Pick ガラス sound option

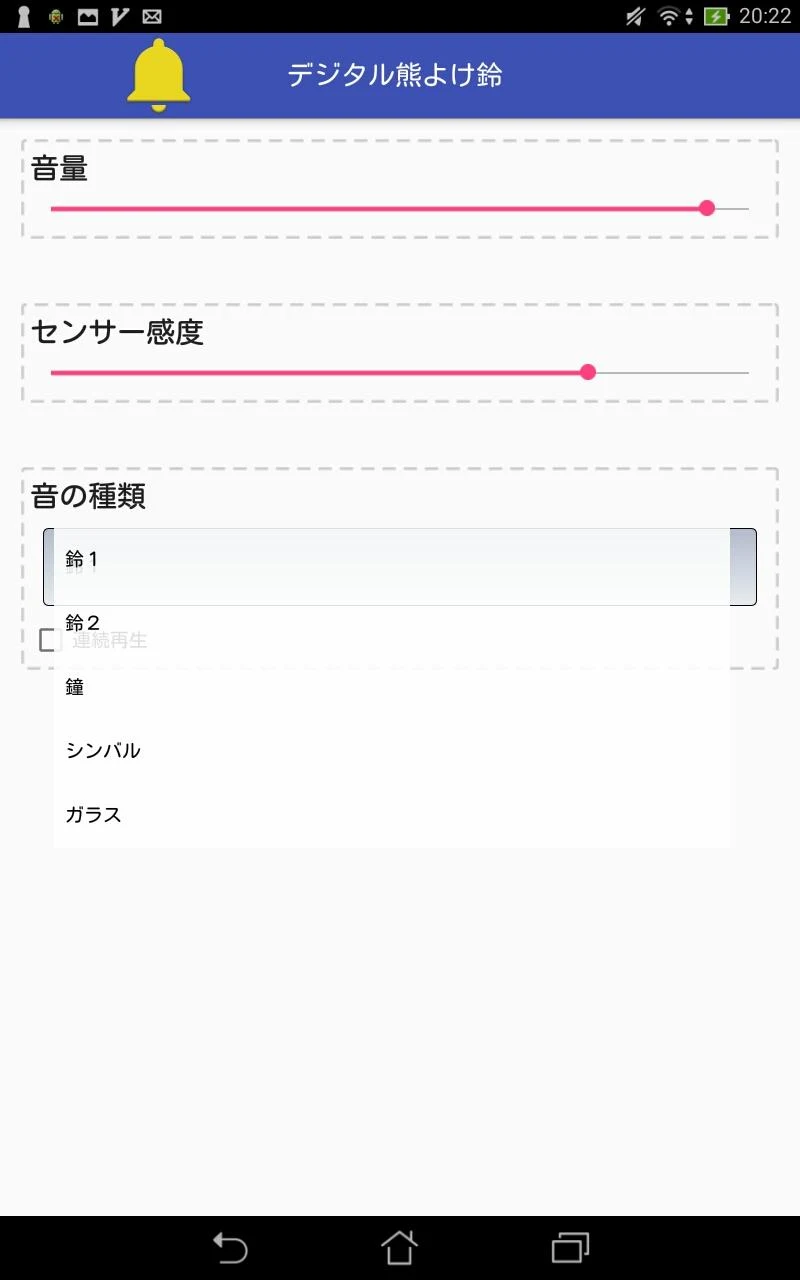[390, 815]
